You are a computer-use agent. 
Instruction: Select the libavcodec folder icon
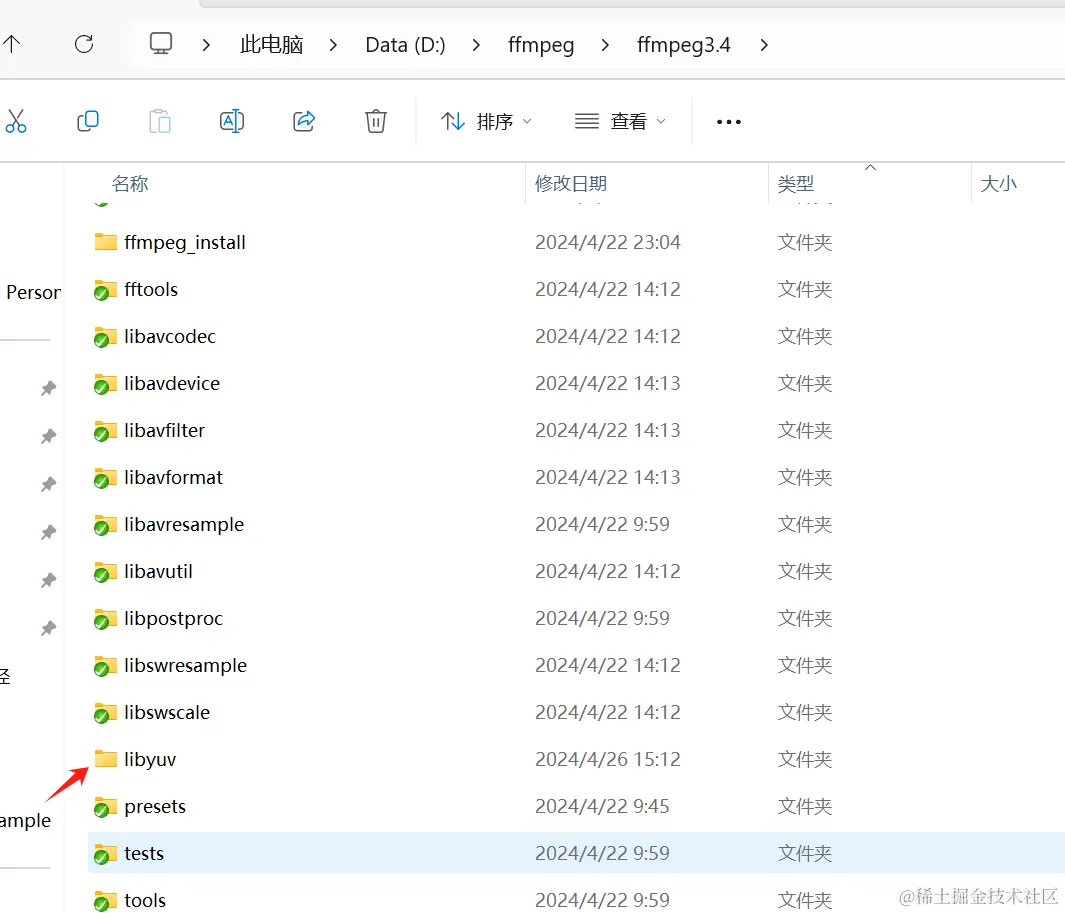pos(105,336)
